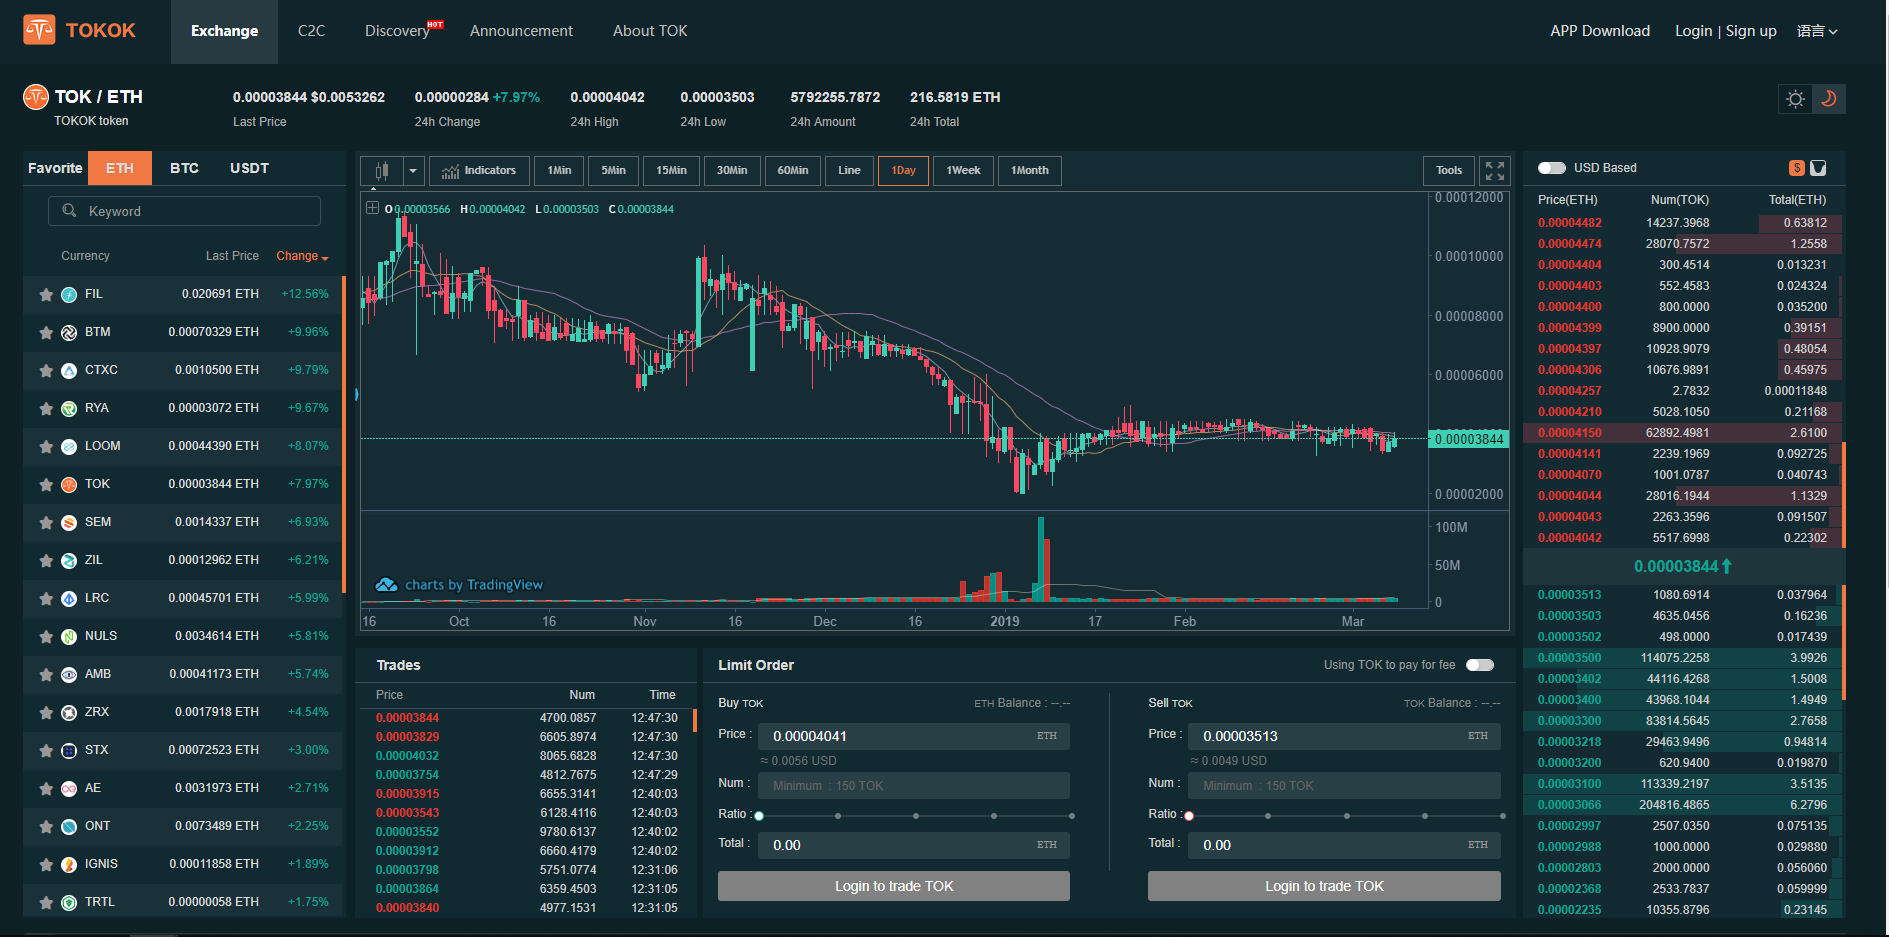Image resolution: width=1889 pixels, height=941 pixels.
Task: Open the APP Download link
Action: click(1600, 31)
